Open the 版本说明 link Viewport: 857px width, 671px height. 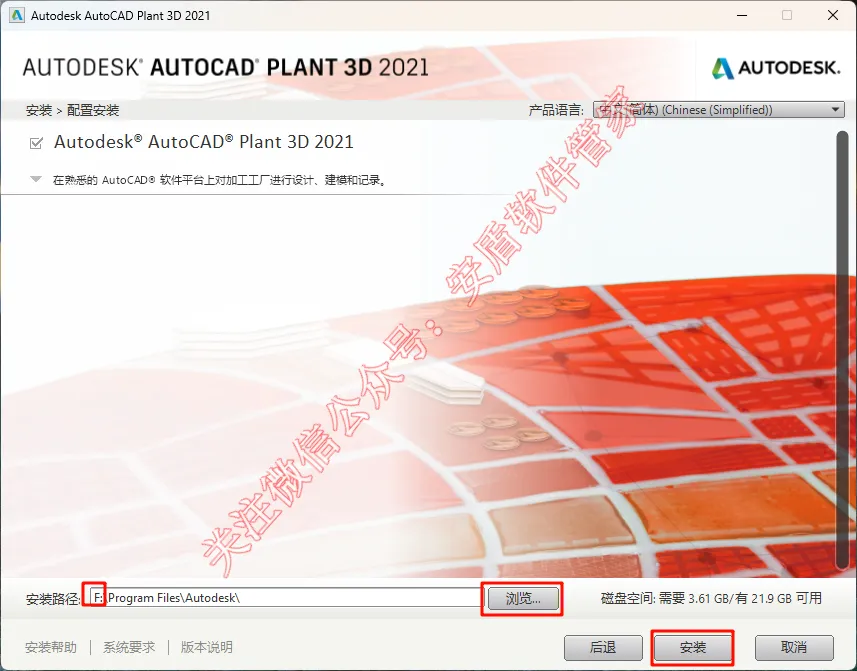tap(207, 648)
